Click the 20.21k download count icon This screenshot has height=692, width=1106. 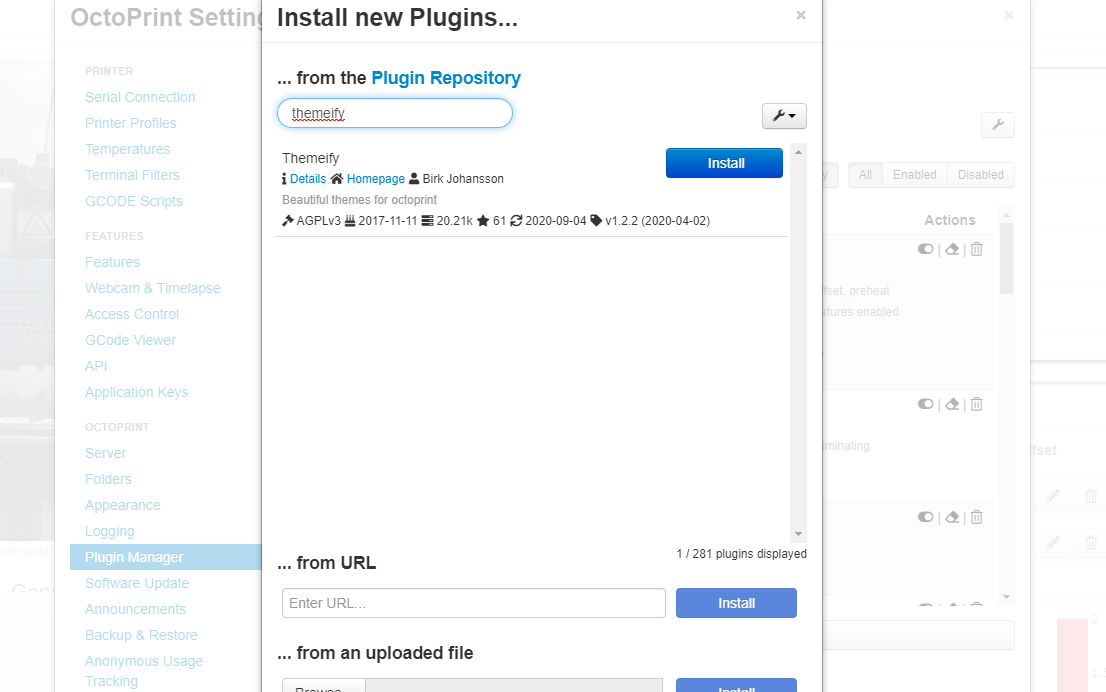coord(427,220)
